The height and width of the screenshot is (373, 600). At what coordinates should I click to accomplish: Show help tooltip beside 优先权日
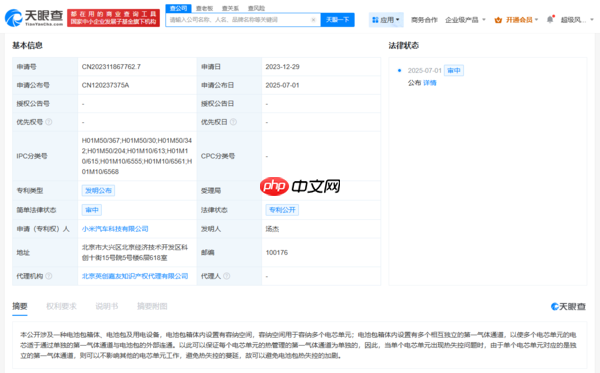(x=233, y=122)
